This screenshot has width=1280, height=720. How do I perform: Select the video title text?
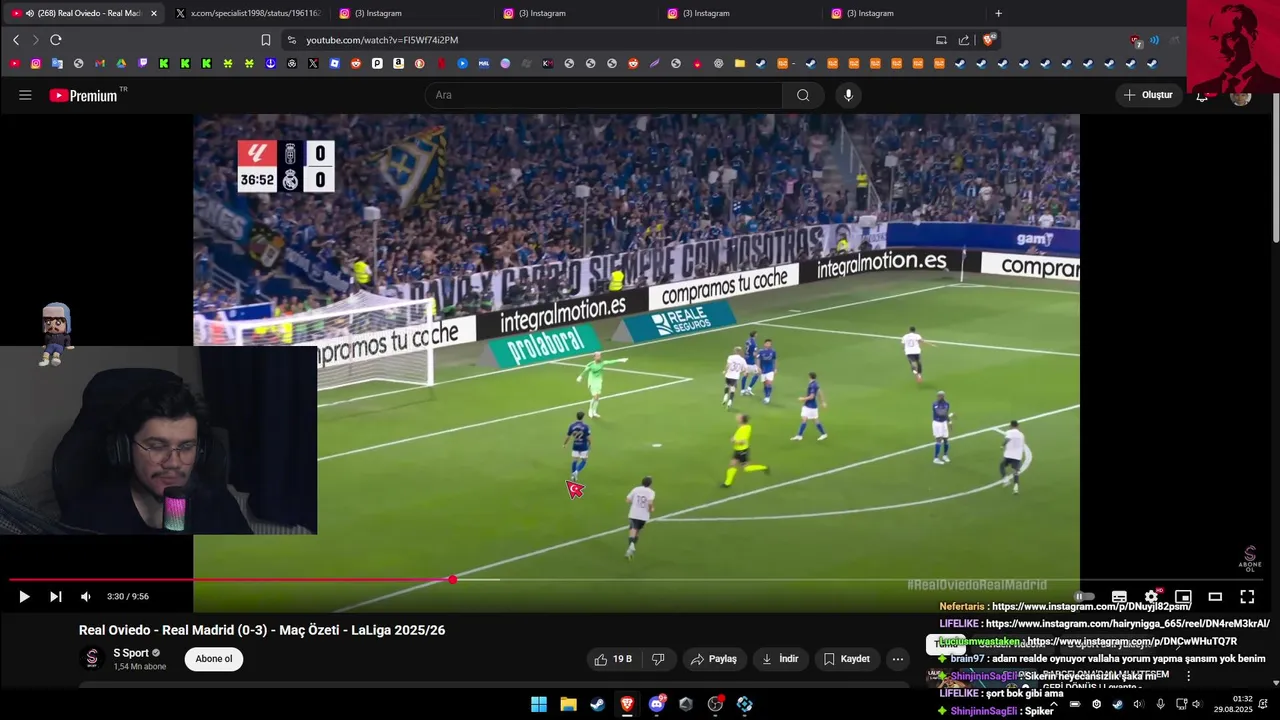[262, 630]
